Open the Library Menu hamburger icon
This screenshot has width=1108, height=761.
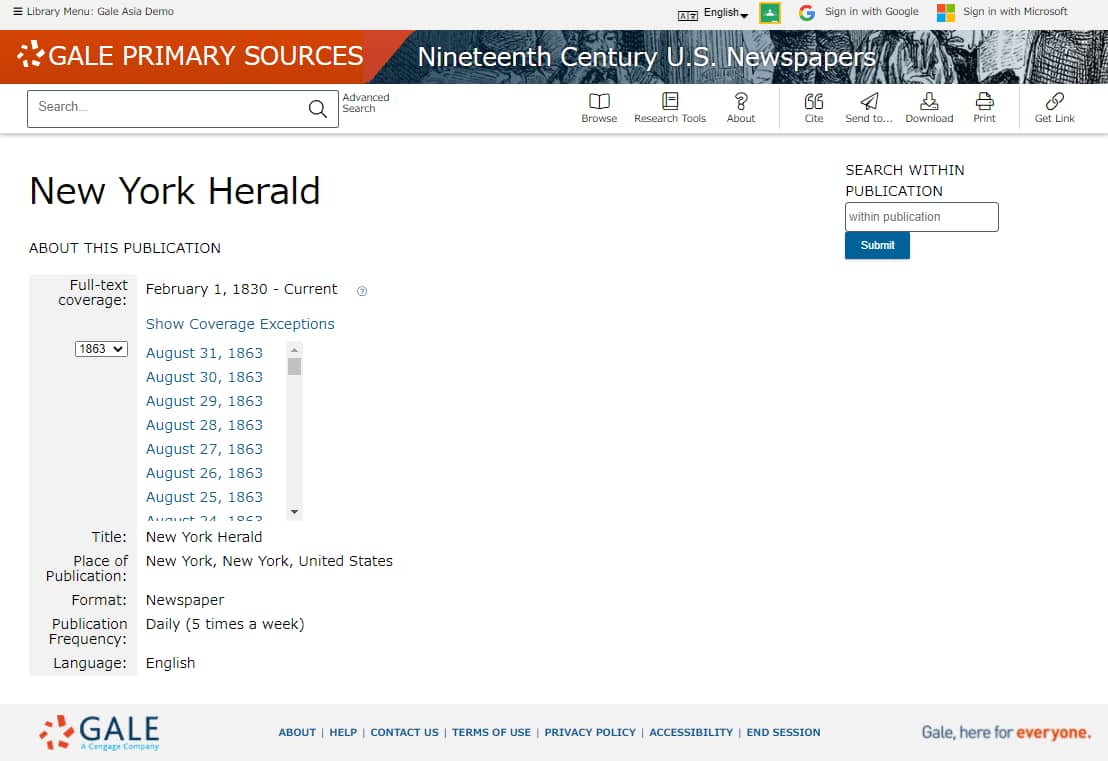click(x=18, y=11)
